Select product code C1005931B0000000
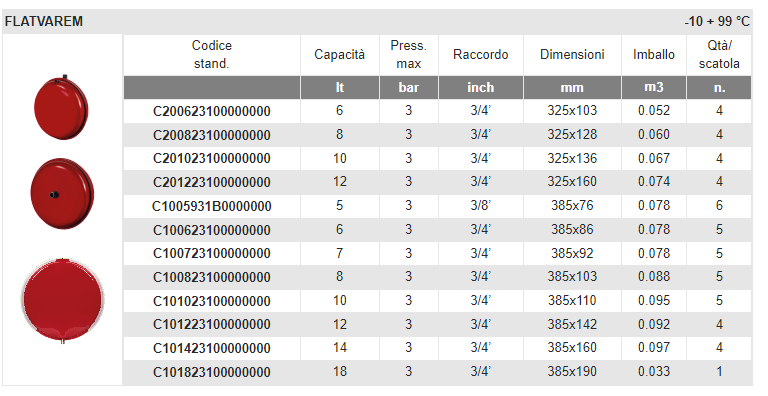Image resolution: width=768 pixels, height=396 pixels. point(212,206)
